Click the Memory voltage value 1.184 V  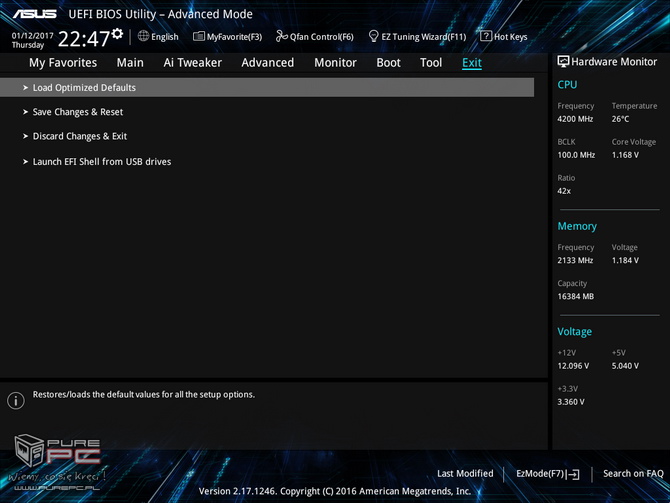625,260
